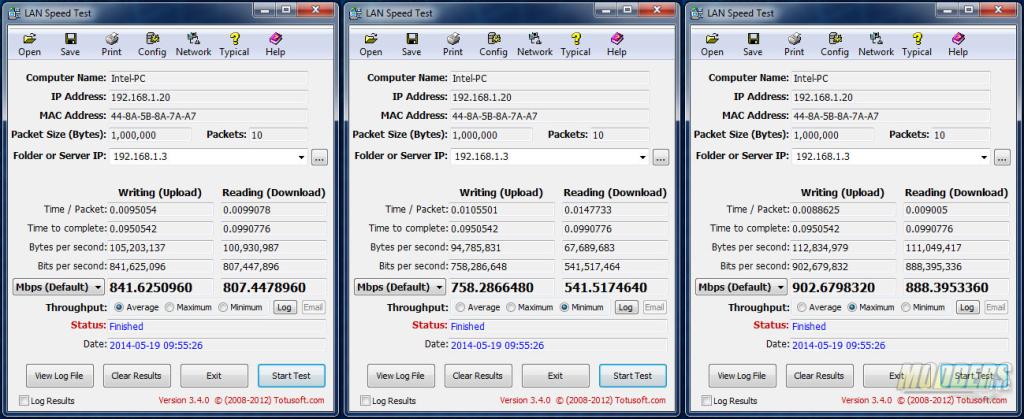Select Average throughput in the middle window

tap(461, 308)
